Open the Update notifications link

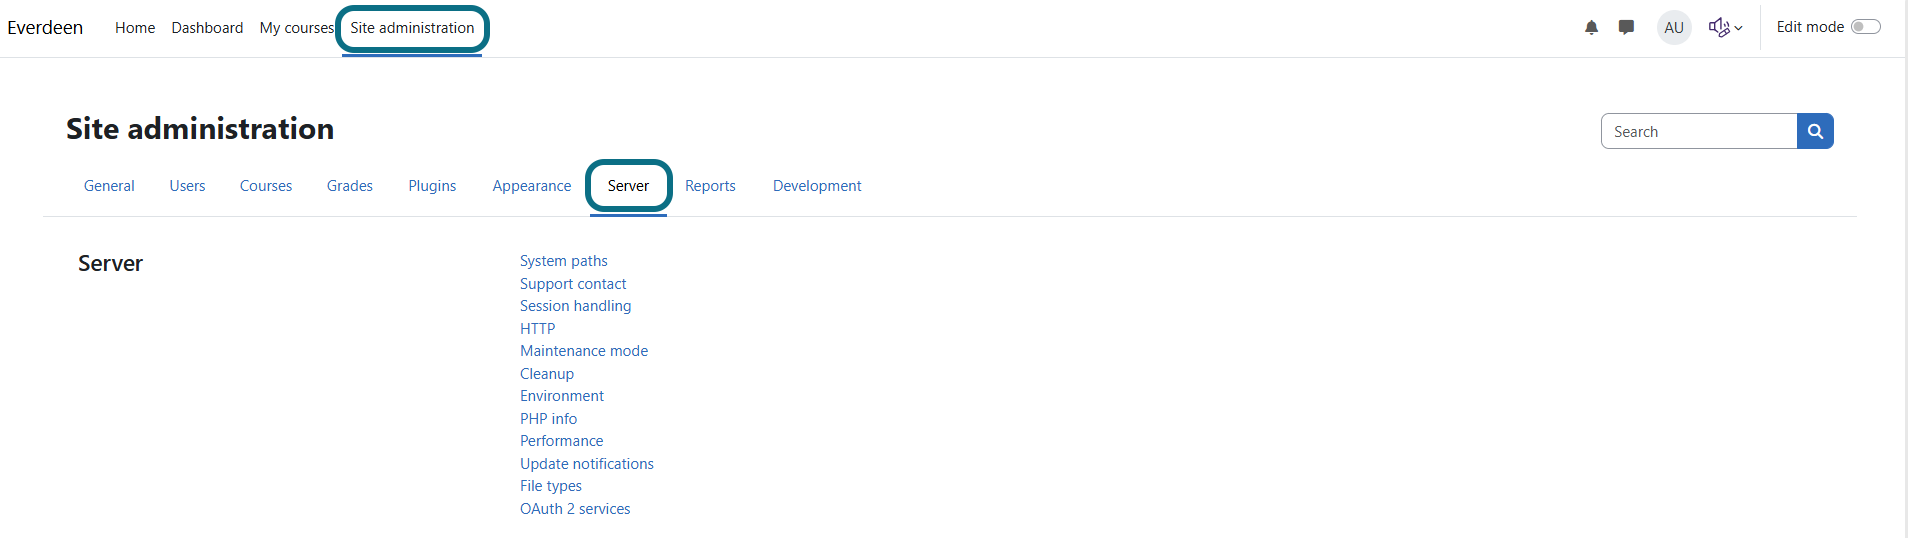coord(587,464)
